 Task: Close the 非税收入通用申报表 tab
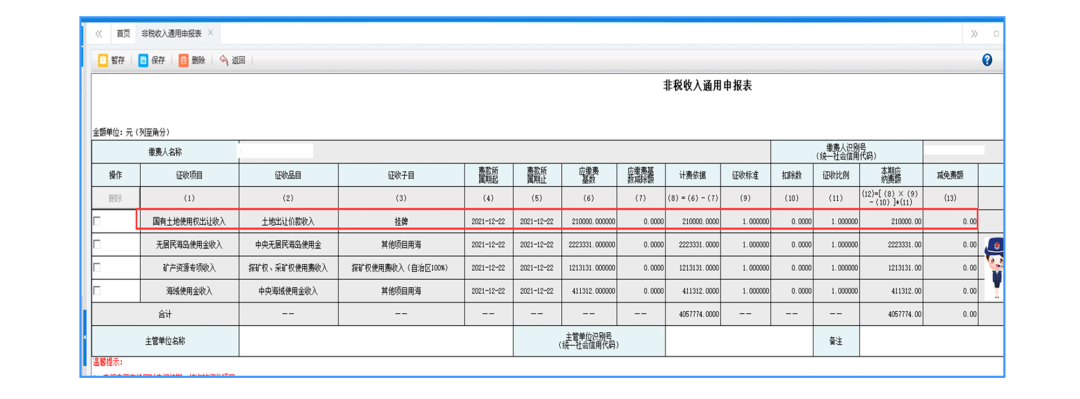click(x=211, y=33)
